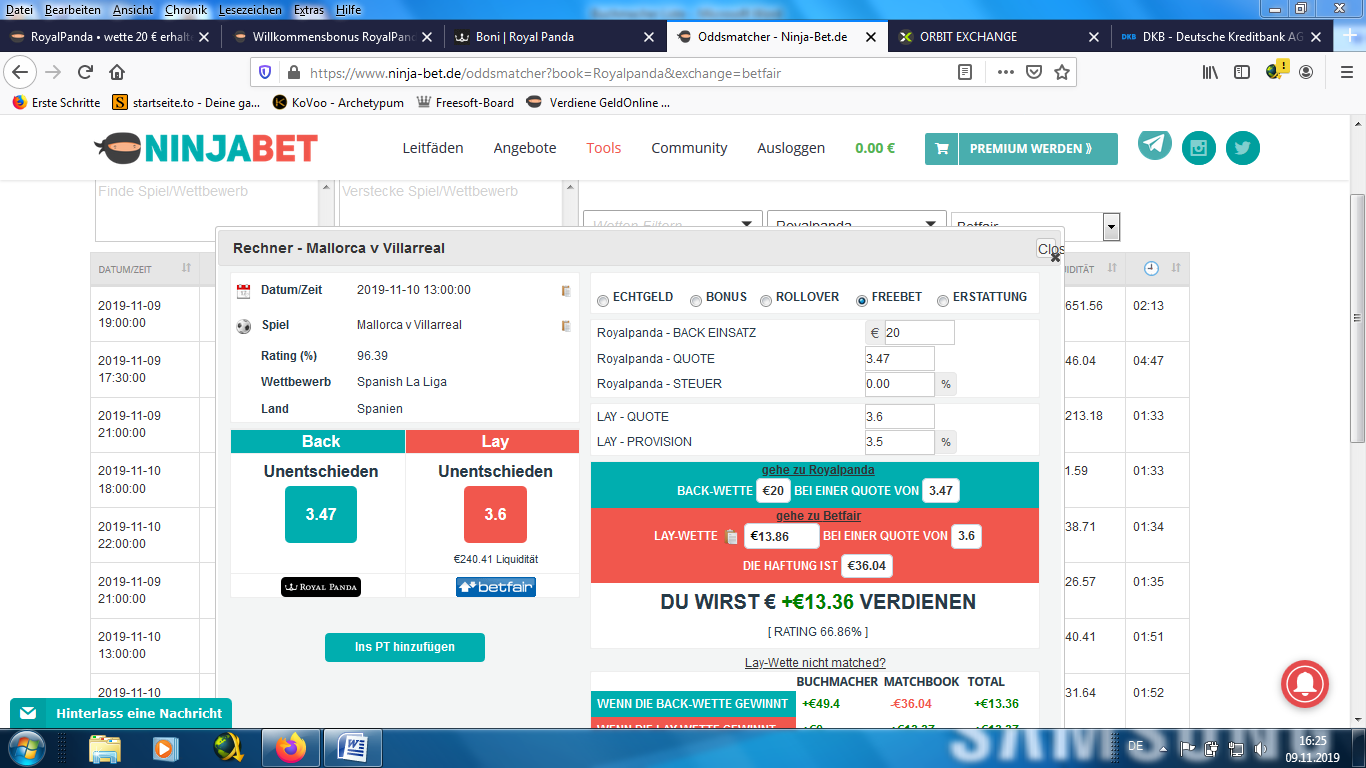Viewport: 1366px width, 768px height.
Task: Click Ins PT hinzufügen button
Action: click(x=405, y=647)
